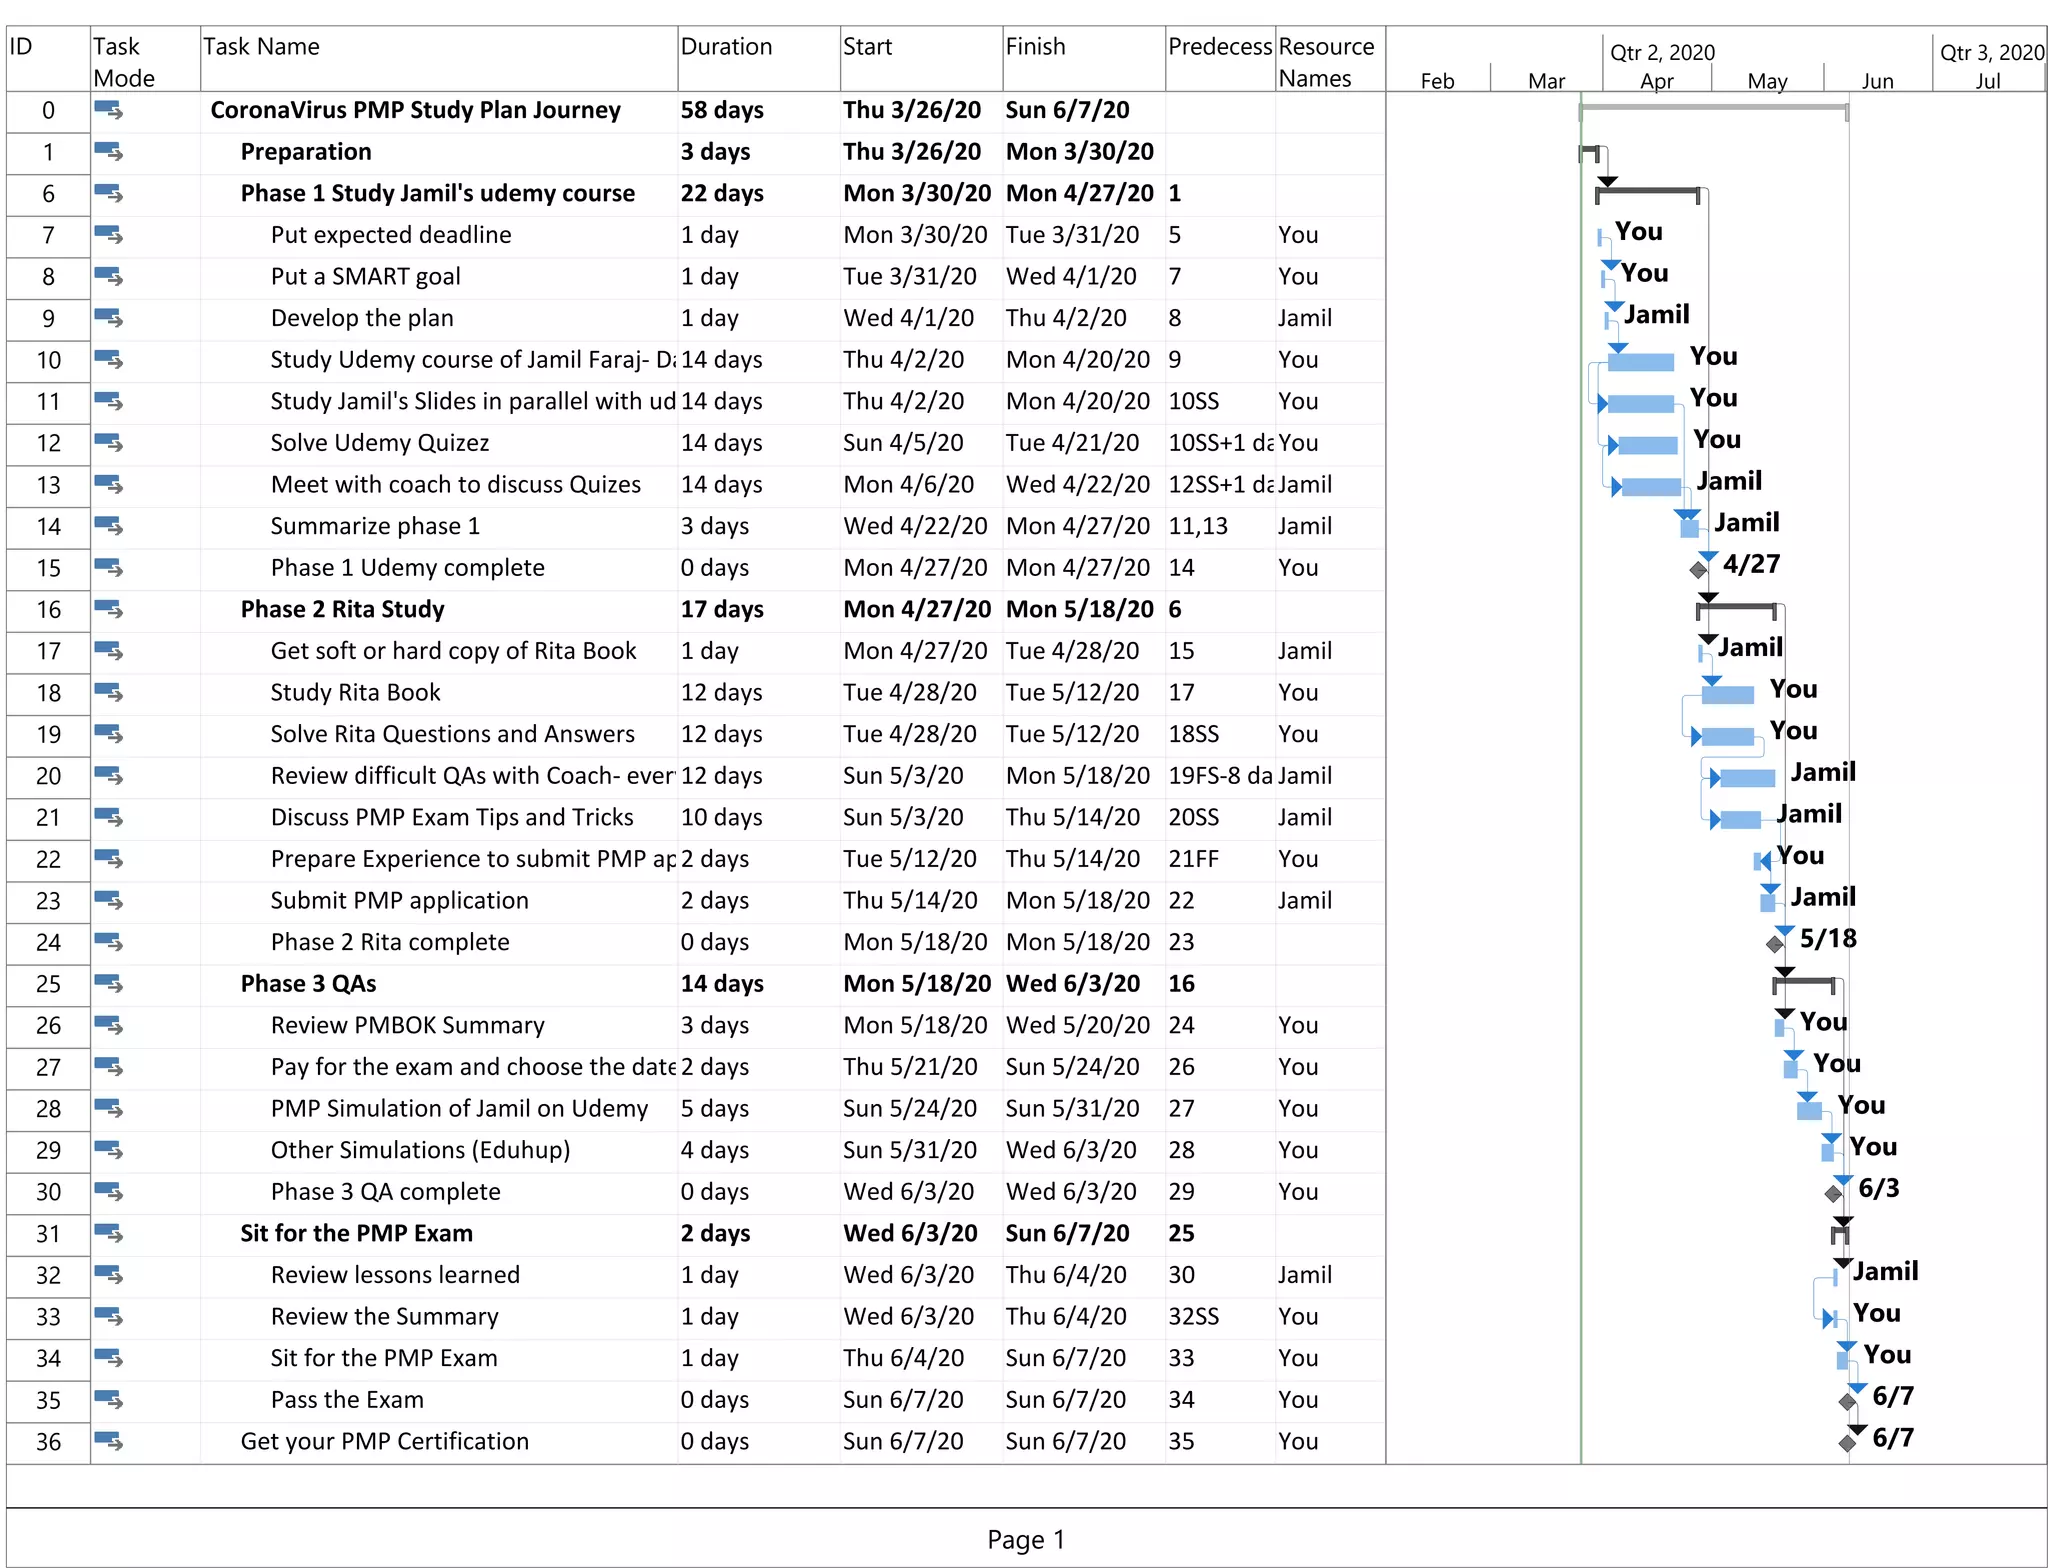
Task: Click row ID 25 header cell
Action: (x=48, y=984)
